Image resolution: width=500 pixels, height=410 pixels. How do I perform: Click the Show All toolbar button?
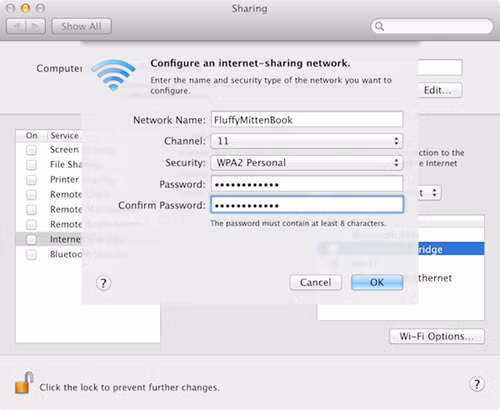[81, 26]
